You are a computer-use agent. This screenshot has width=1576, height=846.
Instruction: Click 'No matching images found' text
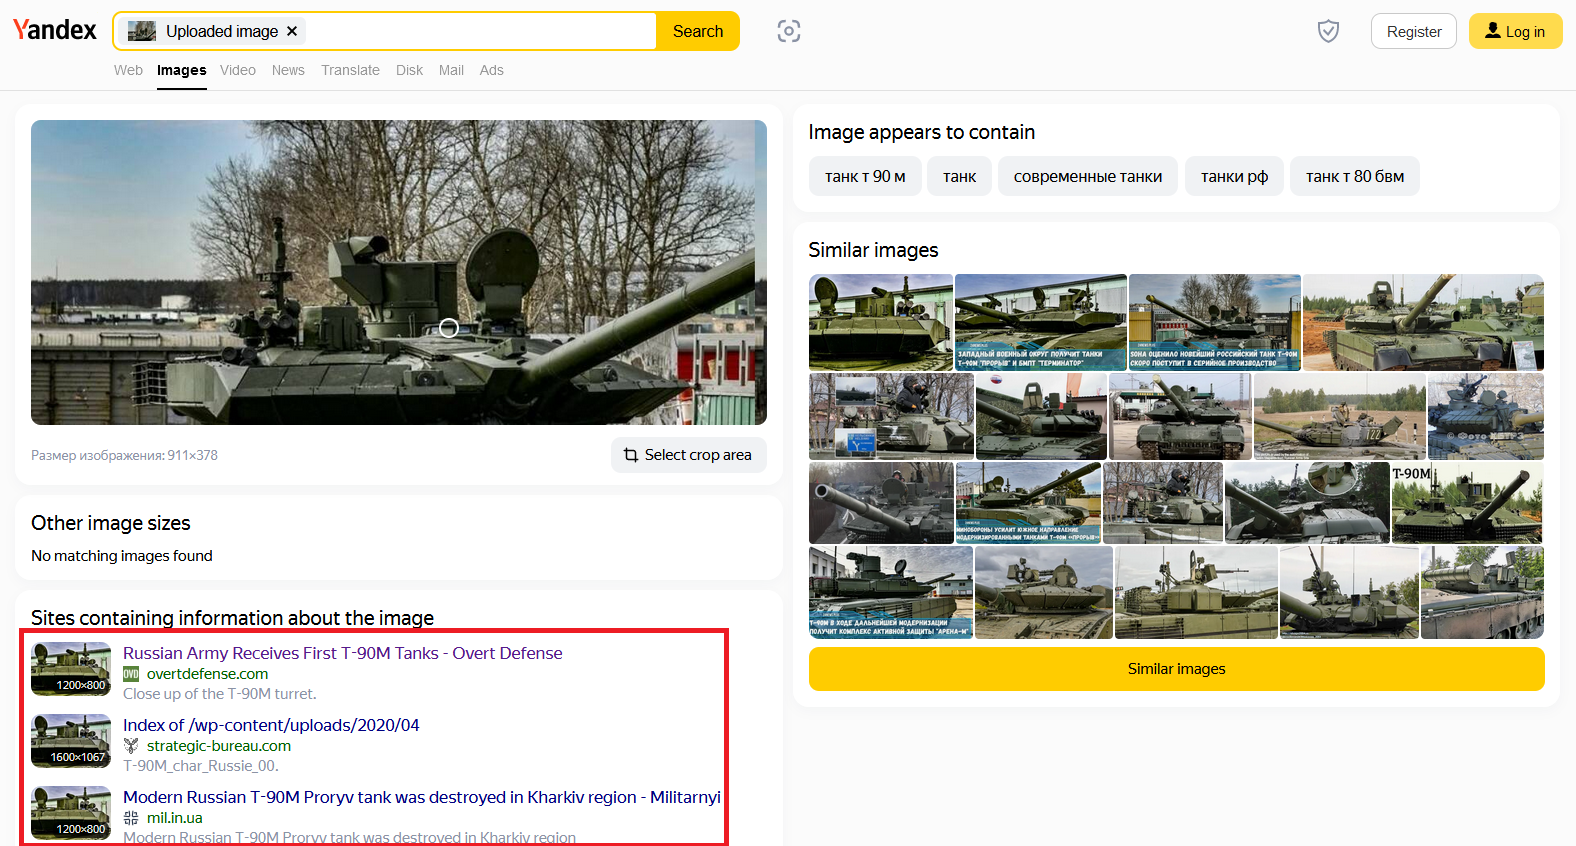(x=122, y=556)
